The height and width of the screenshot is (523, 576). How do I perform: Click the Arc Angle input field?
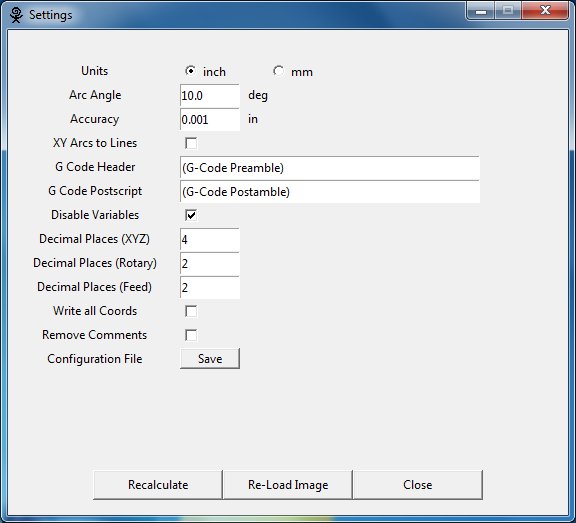click(x=210, y=96)
